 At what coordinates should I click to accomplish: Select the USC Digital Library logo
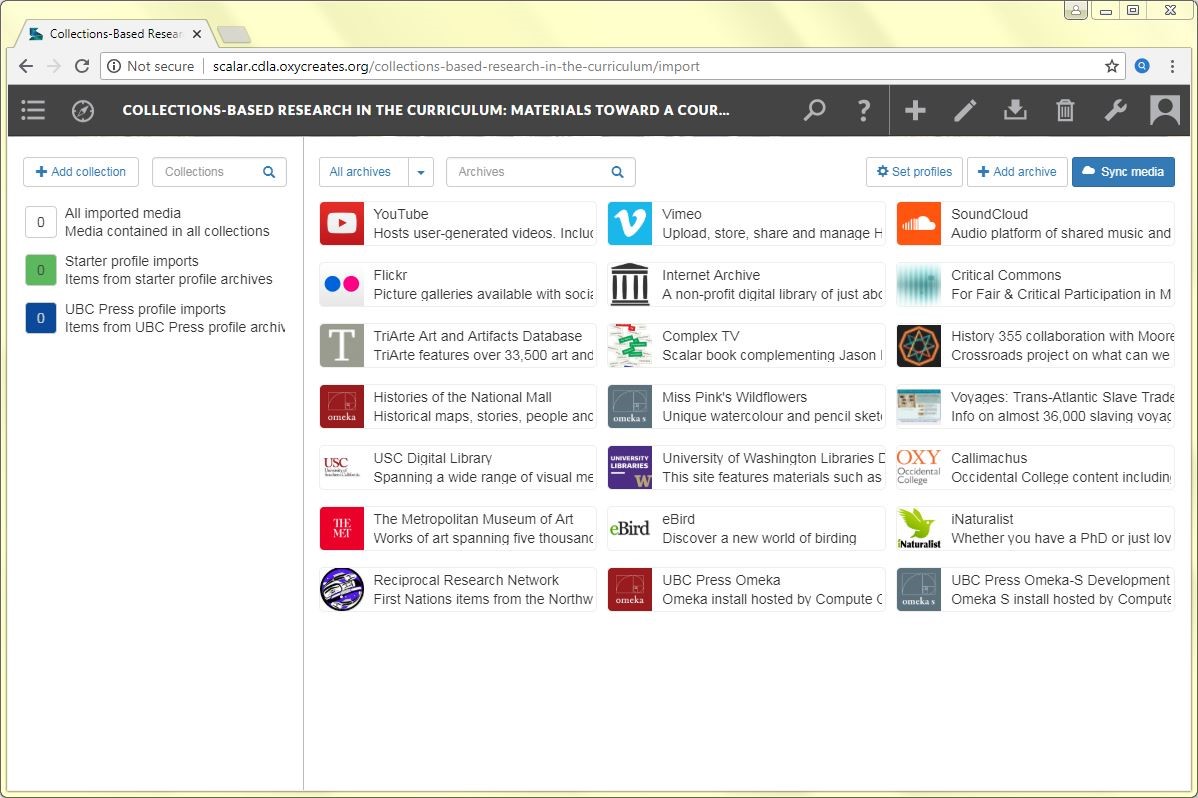342,467
